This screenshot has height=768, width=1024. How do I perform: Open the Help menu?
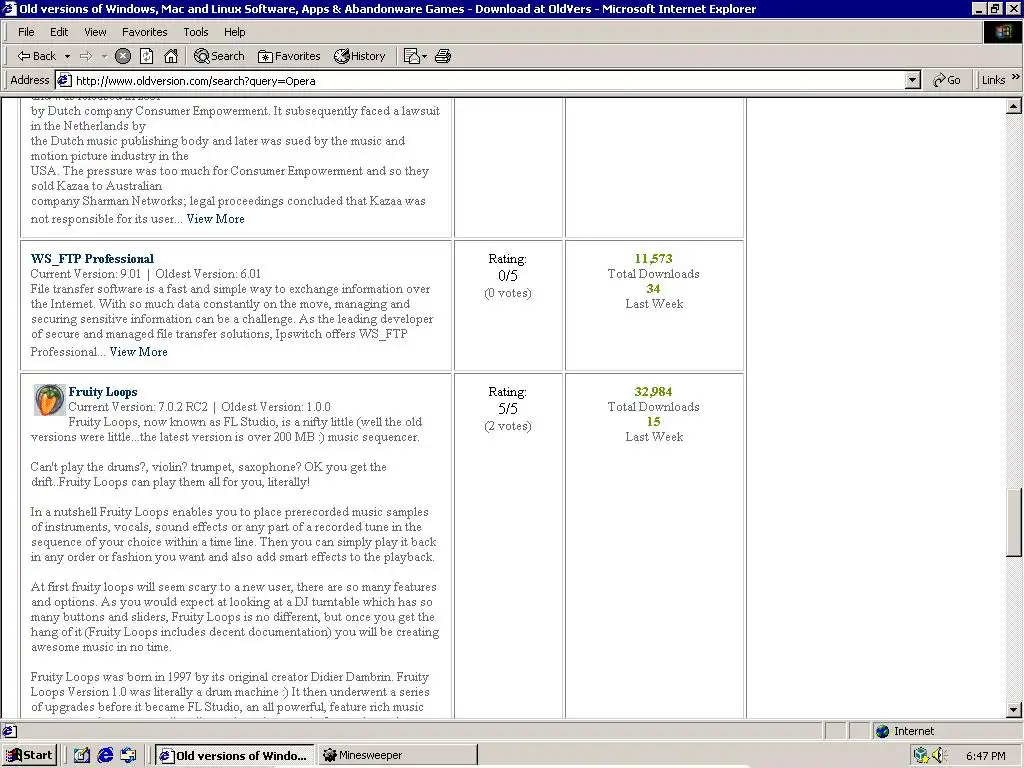(234, 32)
